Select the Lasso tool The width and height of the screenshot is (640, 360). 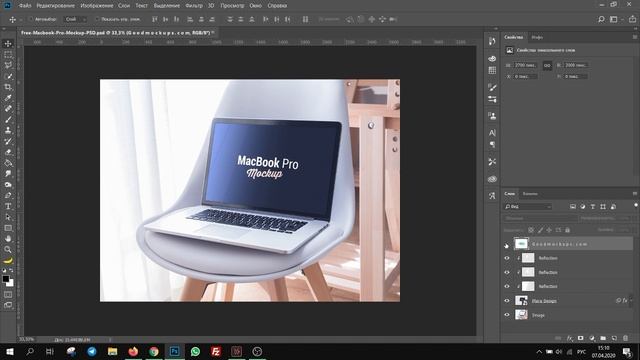pos(8,65)
